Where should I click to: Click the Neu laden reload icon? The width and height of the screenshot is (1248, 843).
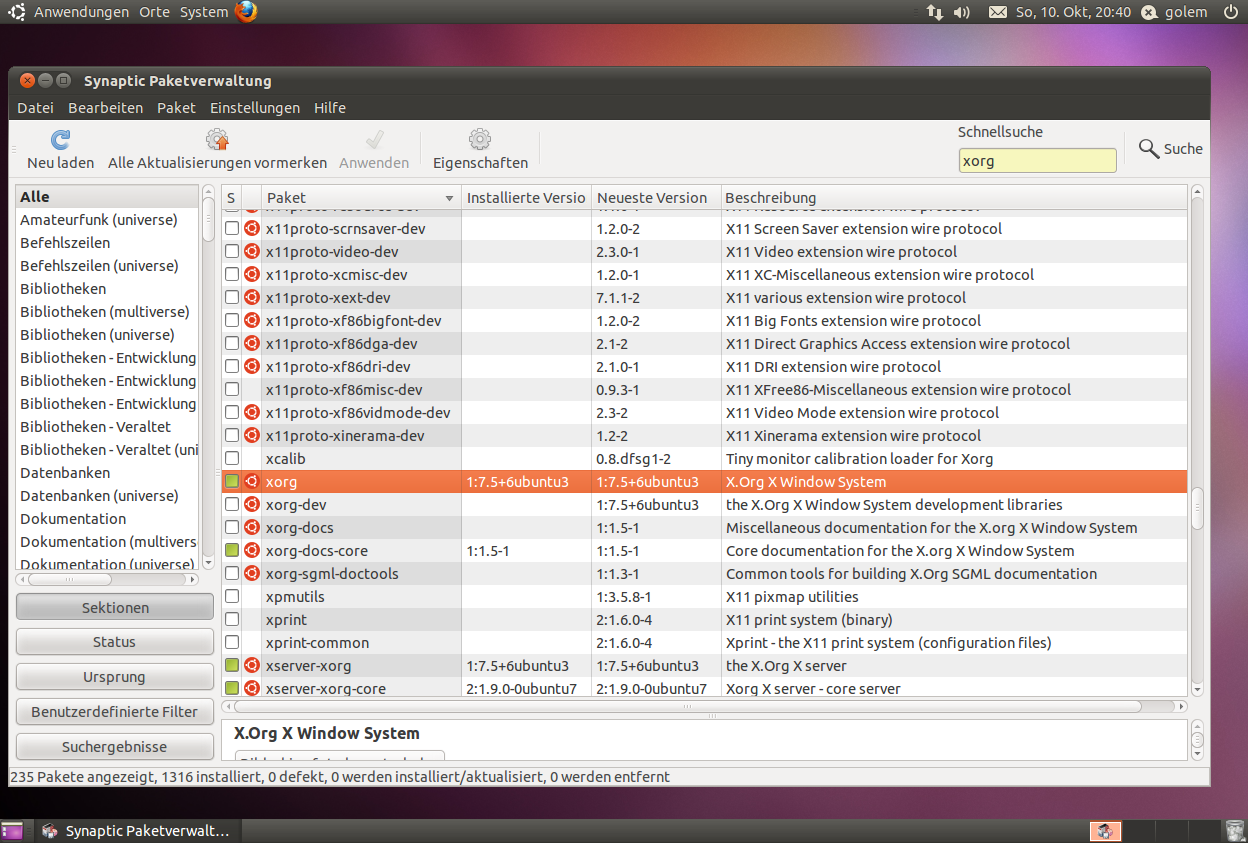(x=61, y=140)
